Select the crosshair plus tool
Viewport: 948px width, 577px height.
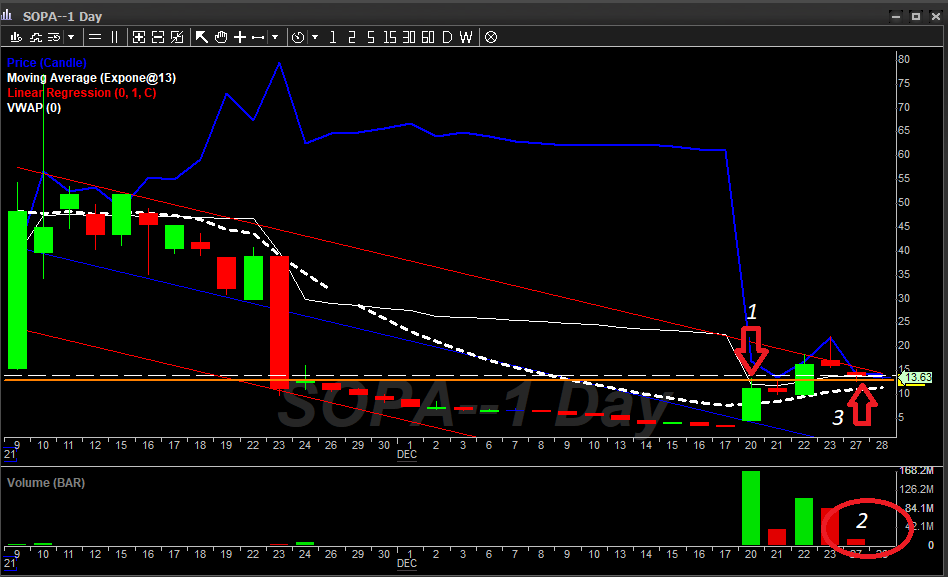pyautogui.click(x=240, y=37)
